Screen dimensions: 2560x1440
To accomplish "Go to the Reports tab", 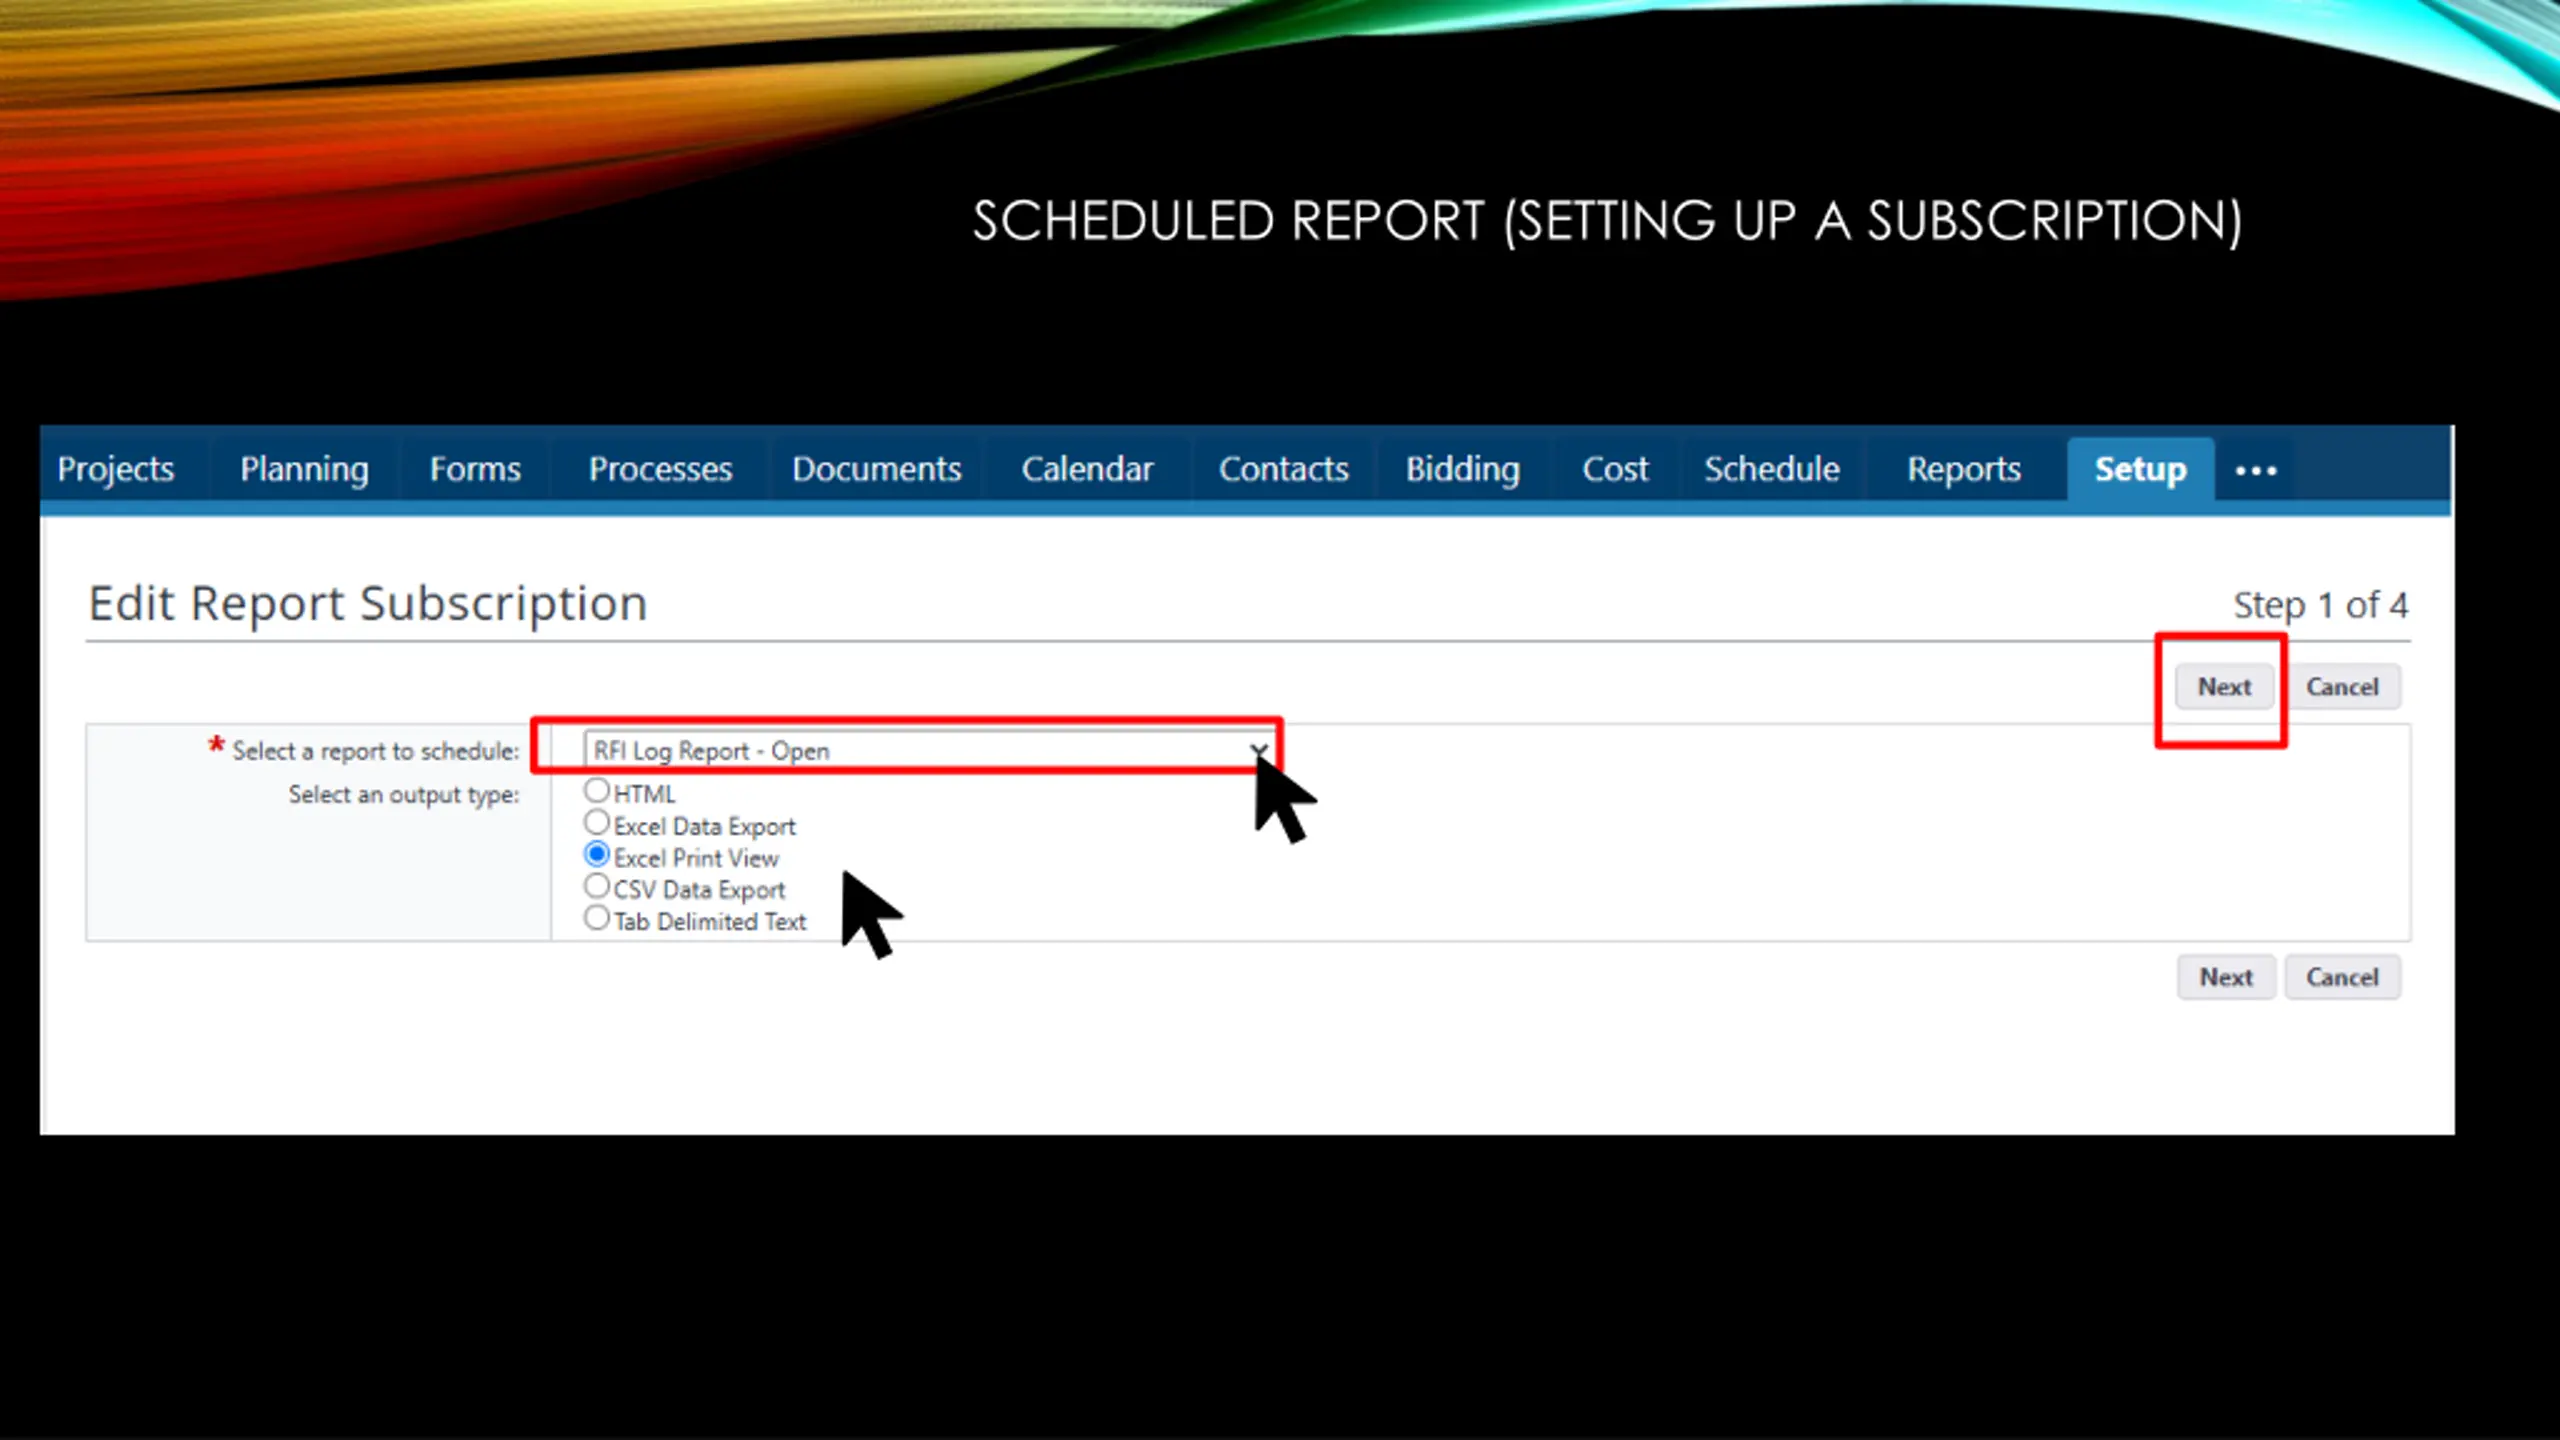I will 1963,470.
